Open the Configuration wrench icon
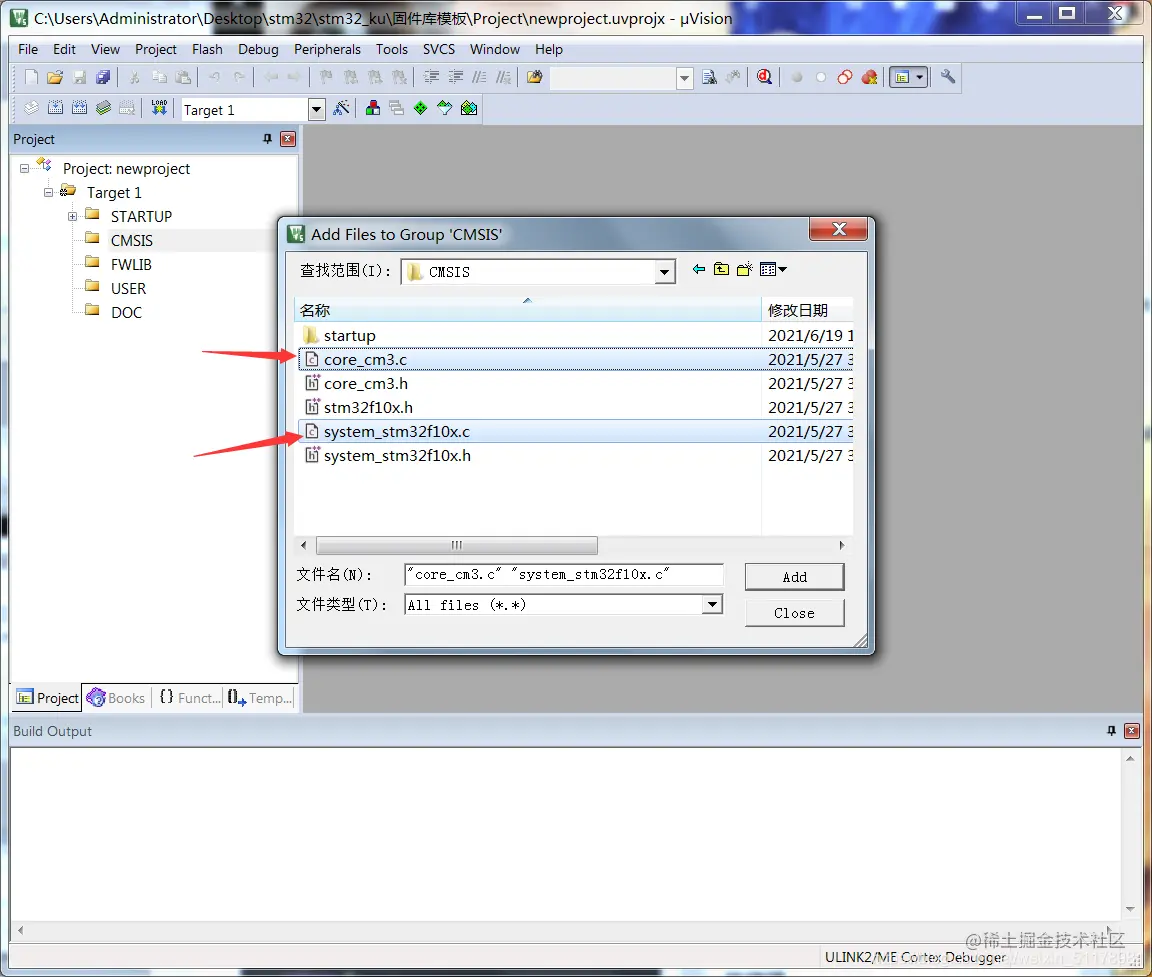 [x=948, y=76]
